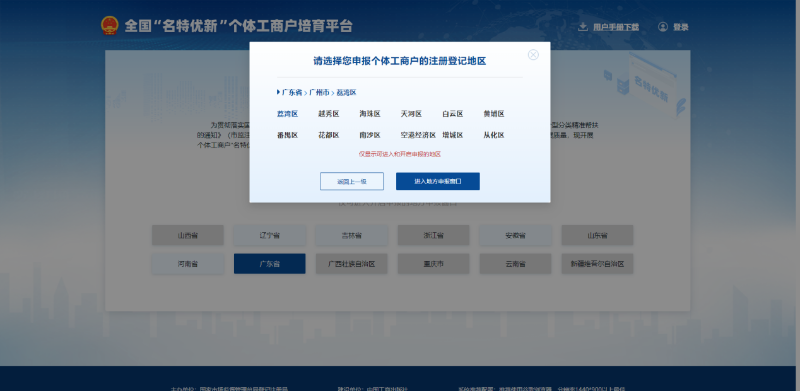The height and width of the screenshot is (391, 800).
Task: Choose the 从化区 district option
Action: pos(494,135)
